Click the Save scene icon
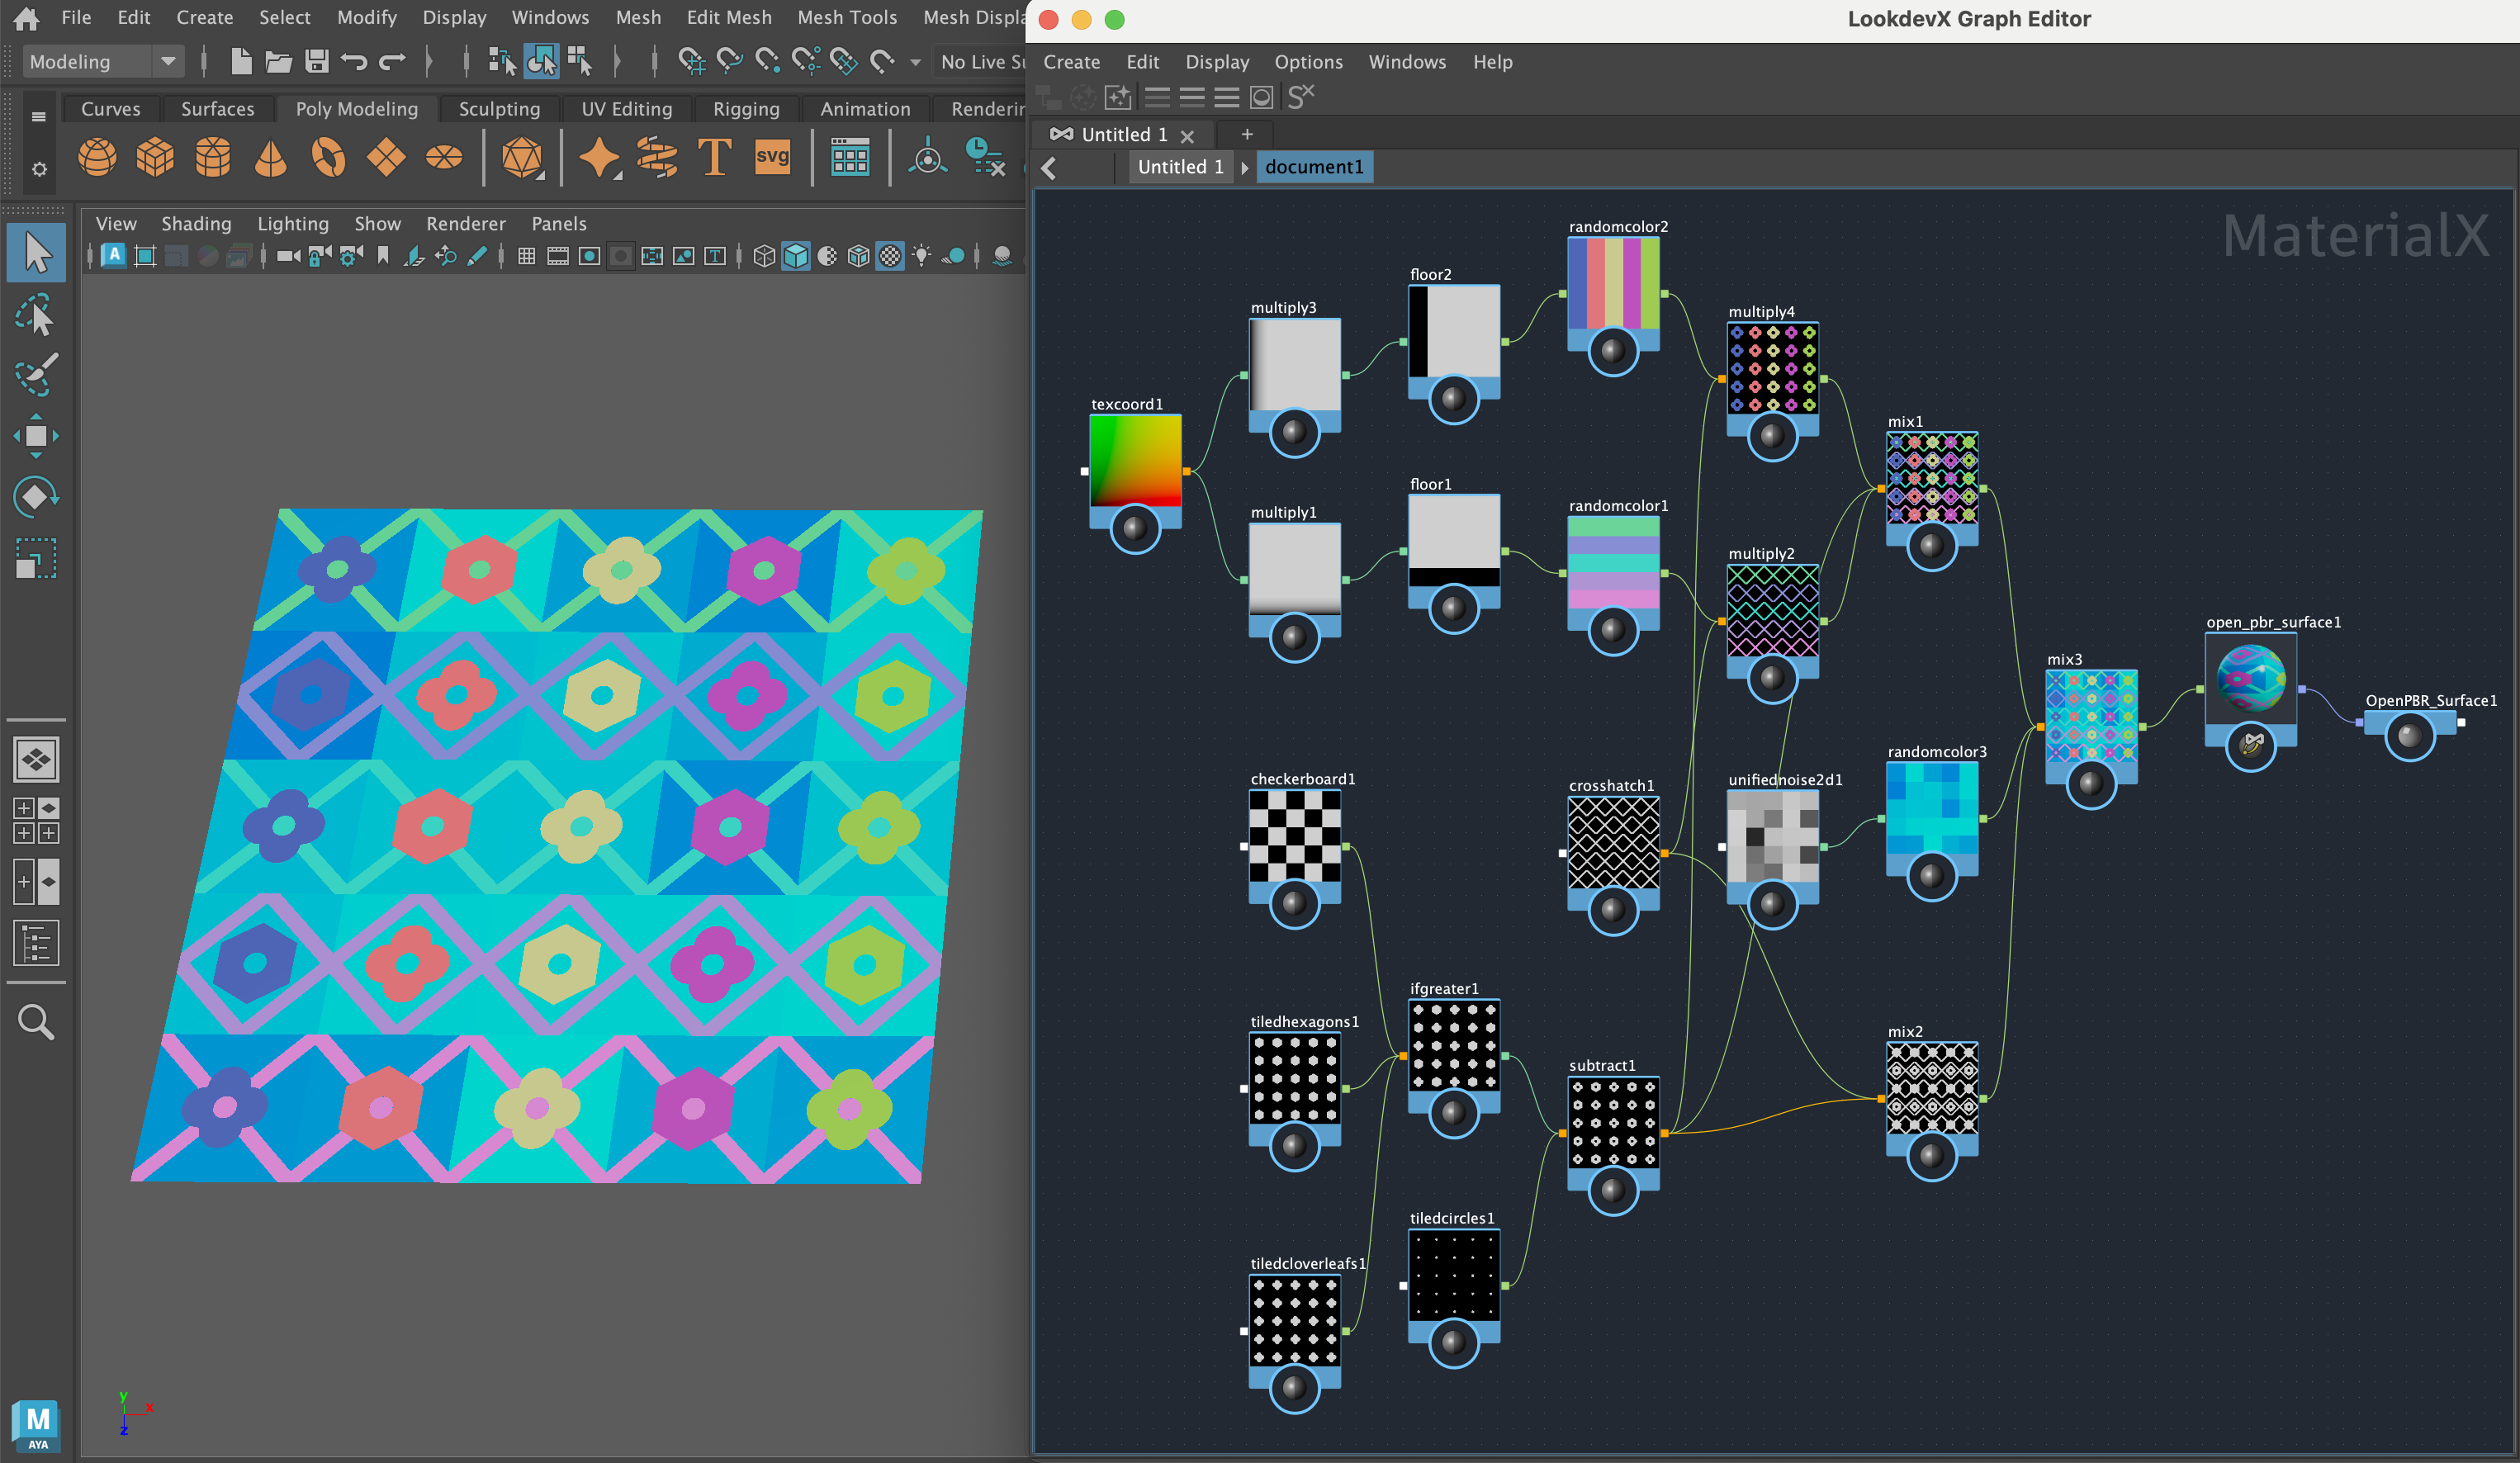Image resolution: width=2520 pixels, height=1463 pixels. click(x=316, y=62)
